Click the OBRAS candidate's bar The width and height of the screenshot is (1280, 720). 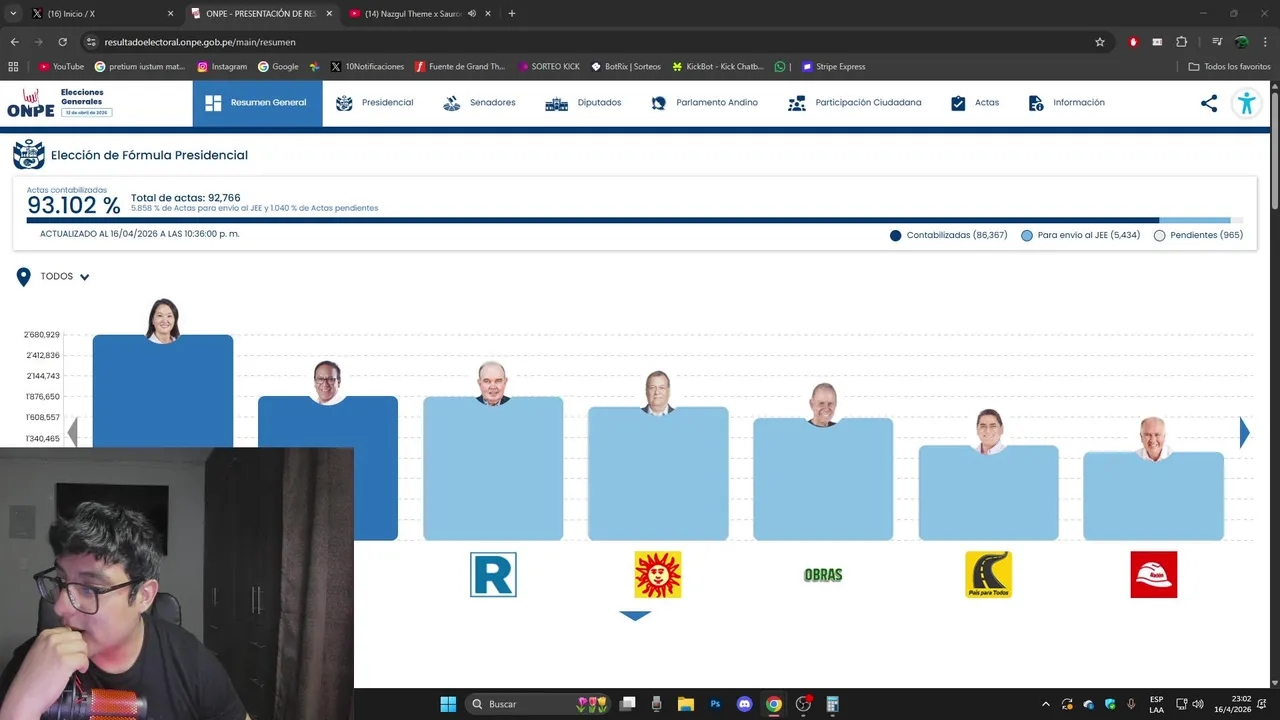pyautogui.click(x=823, y=479)
